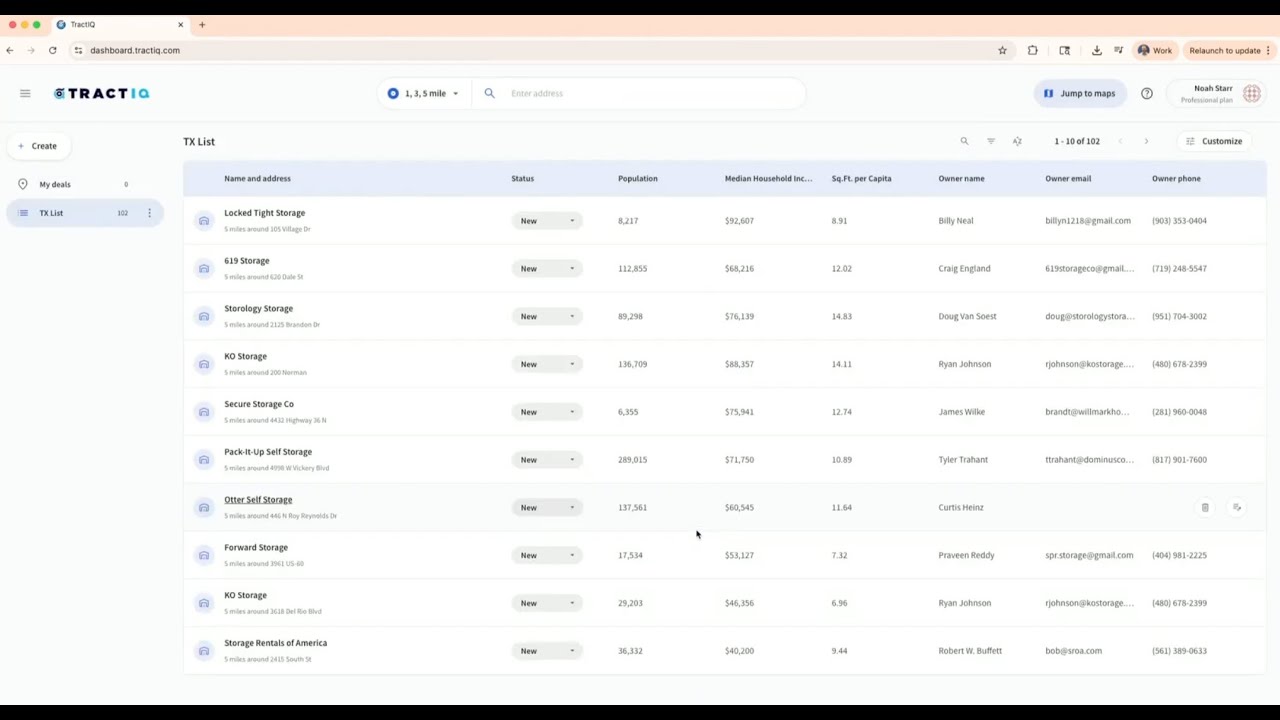1280x720 pixels.
Task: Select the 1, 3, 5 mile radius option
Action: tap(423, 93)
